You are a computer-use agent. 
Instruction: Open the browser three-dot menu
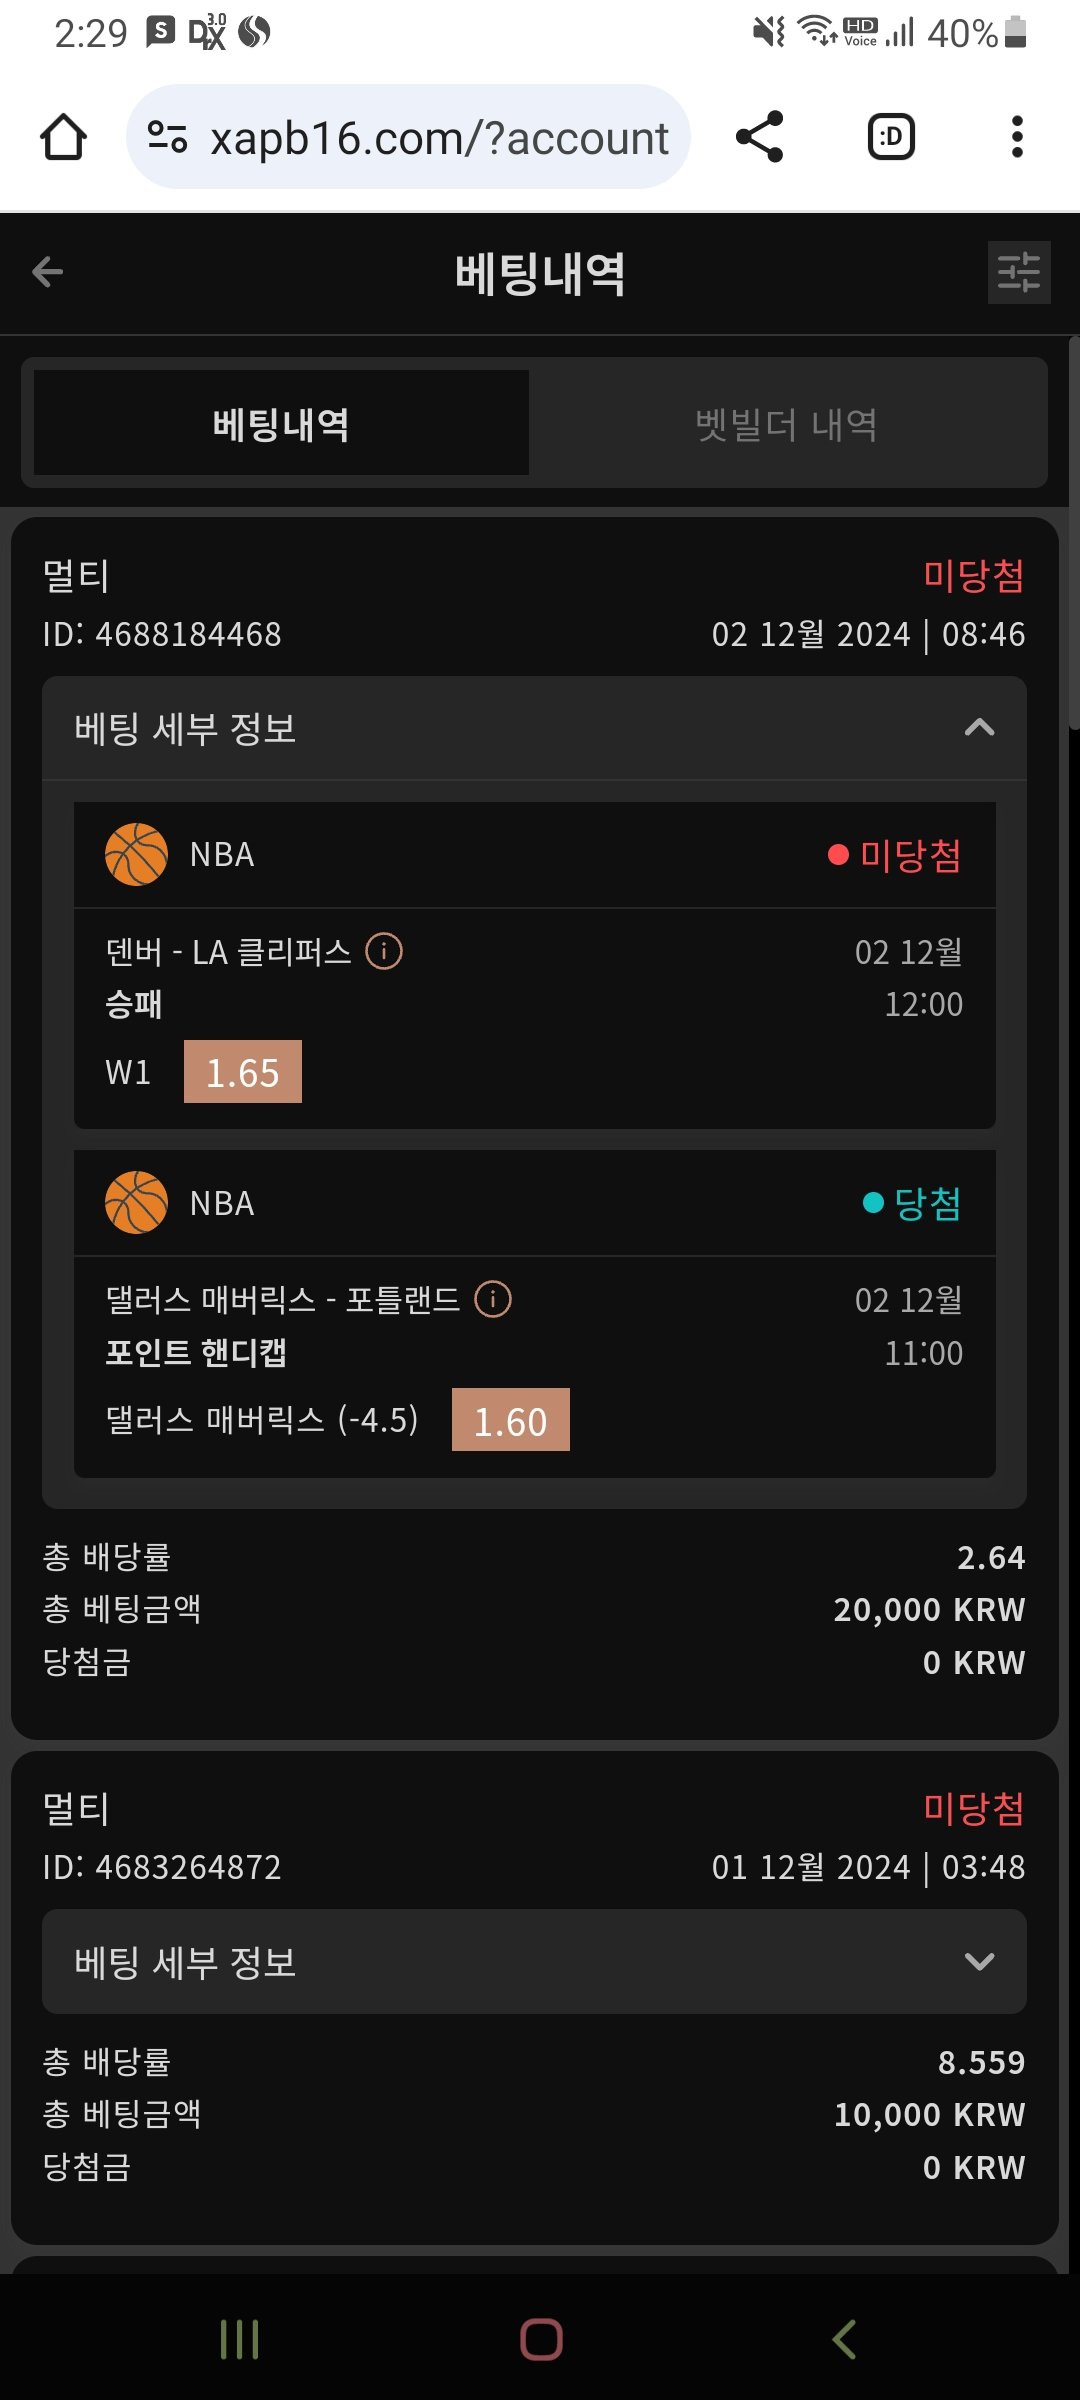(1017, 137)
